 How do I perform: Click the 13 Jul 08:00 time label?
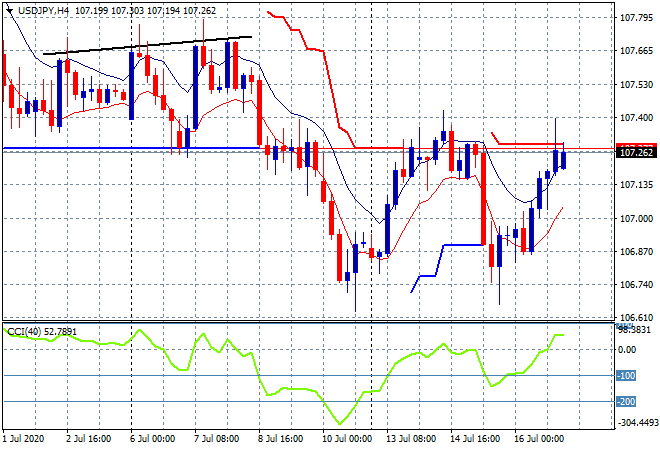[x=411, y=439]
